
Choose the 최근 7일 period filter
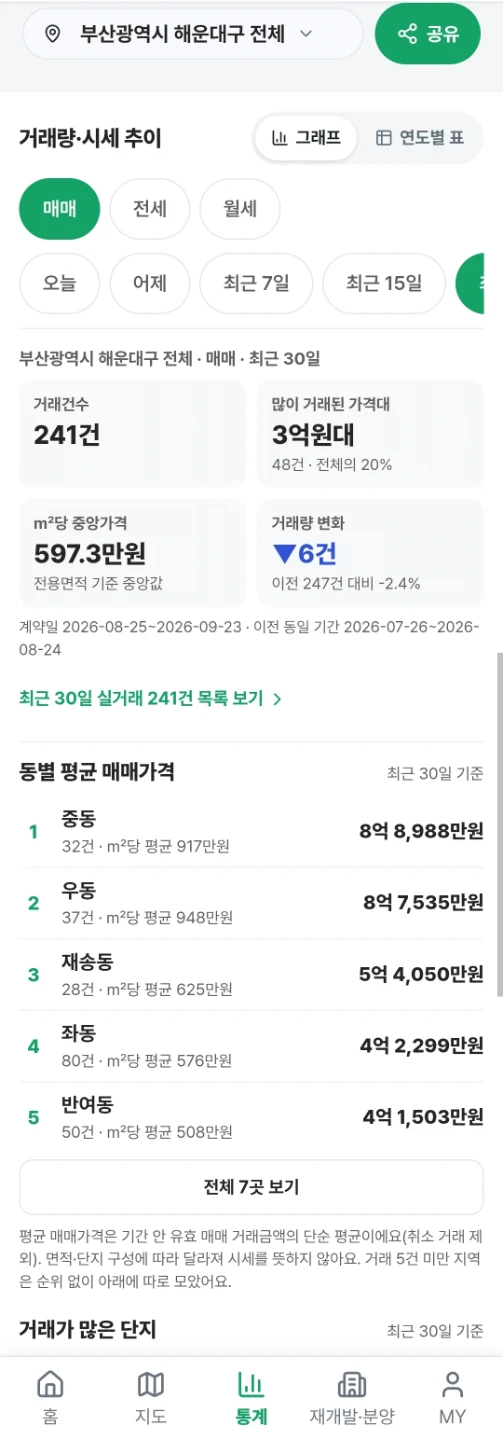[257, 283]
